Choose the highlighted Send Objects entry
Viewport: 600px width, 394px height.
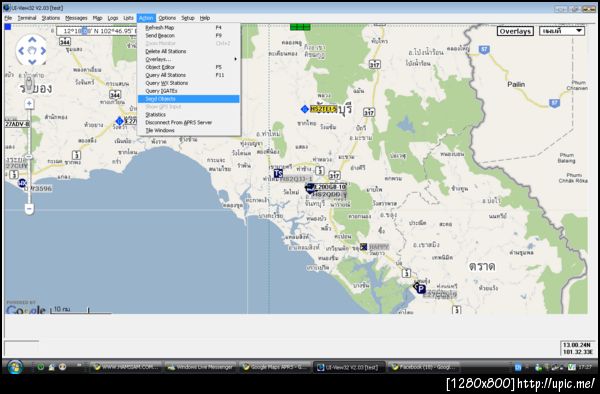tap(189, 99)
